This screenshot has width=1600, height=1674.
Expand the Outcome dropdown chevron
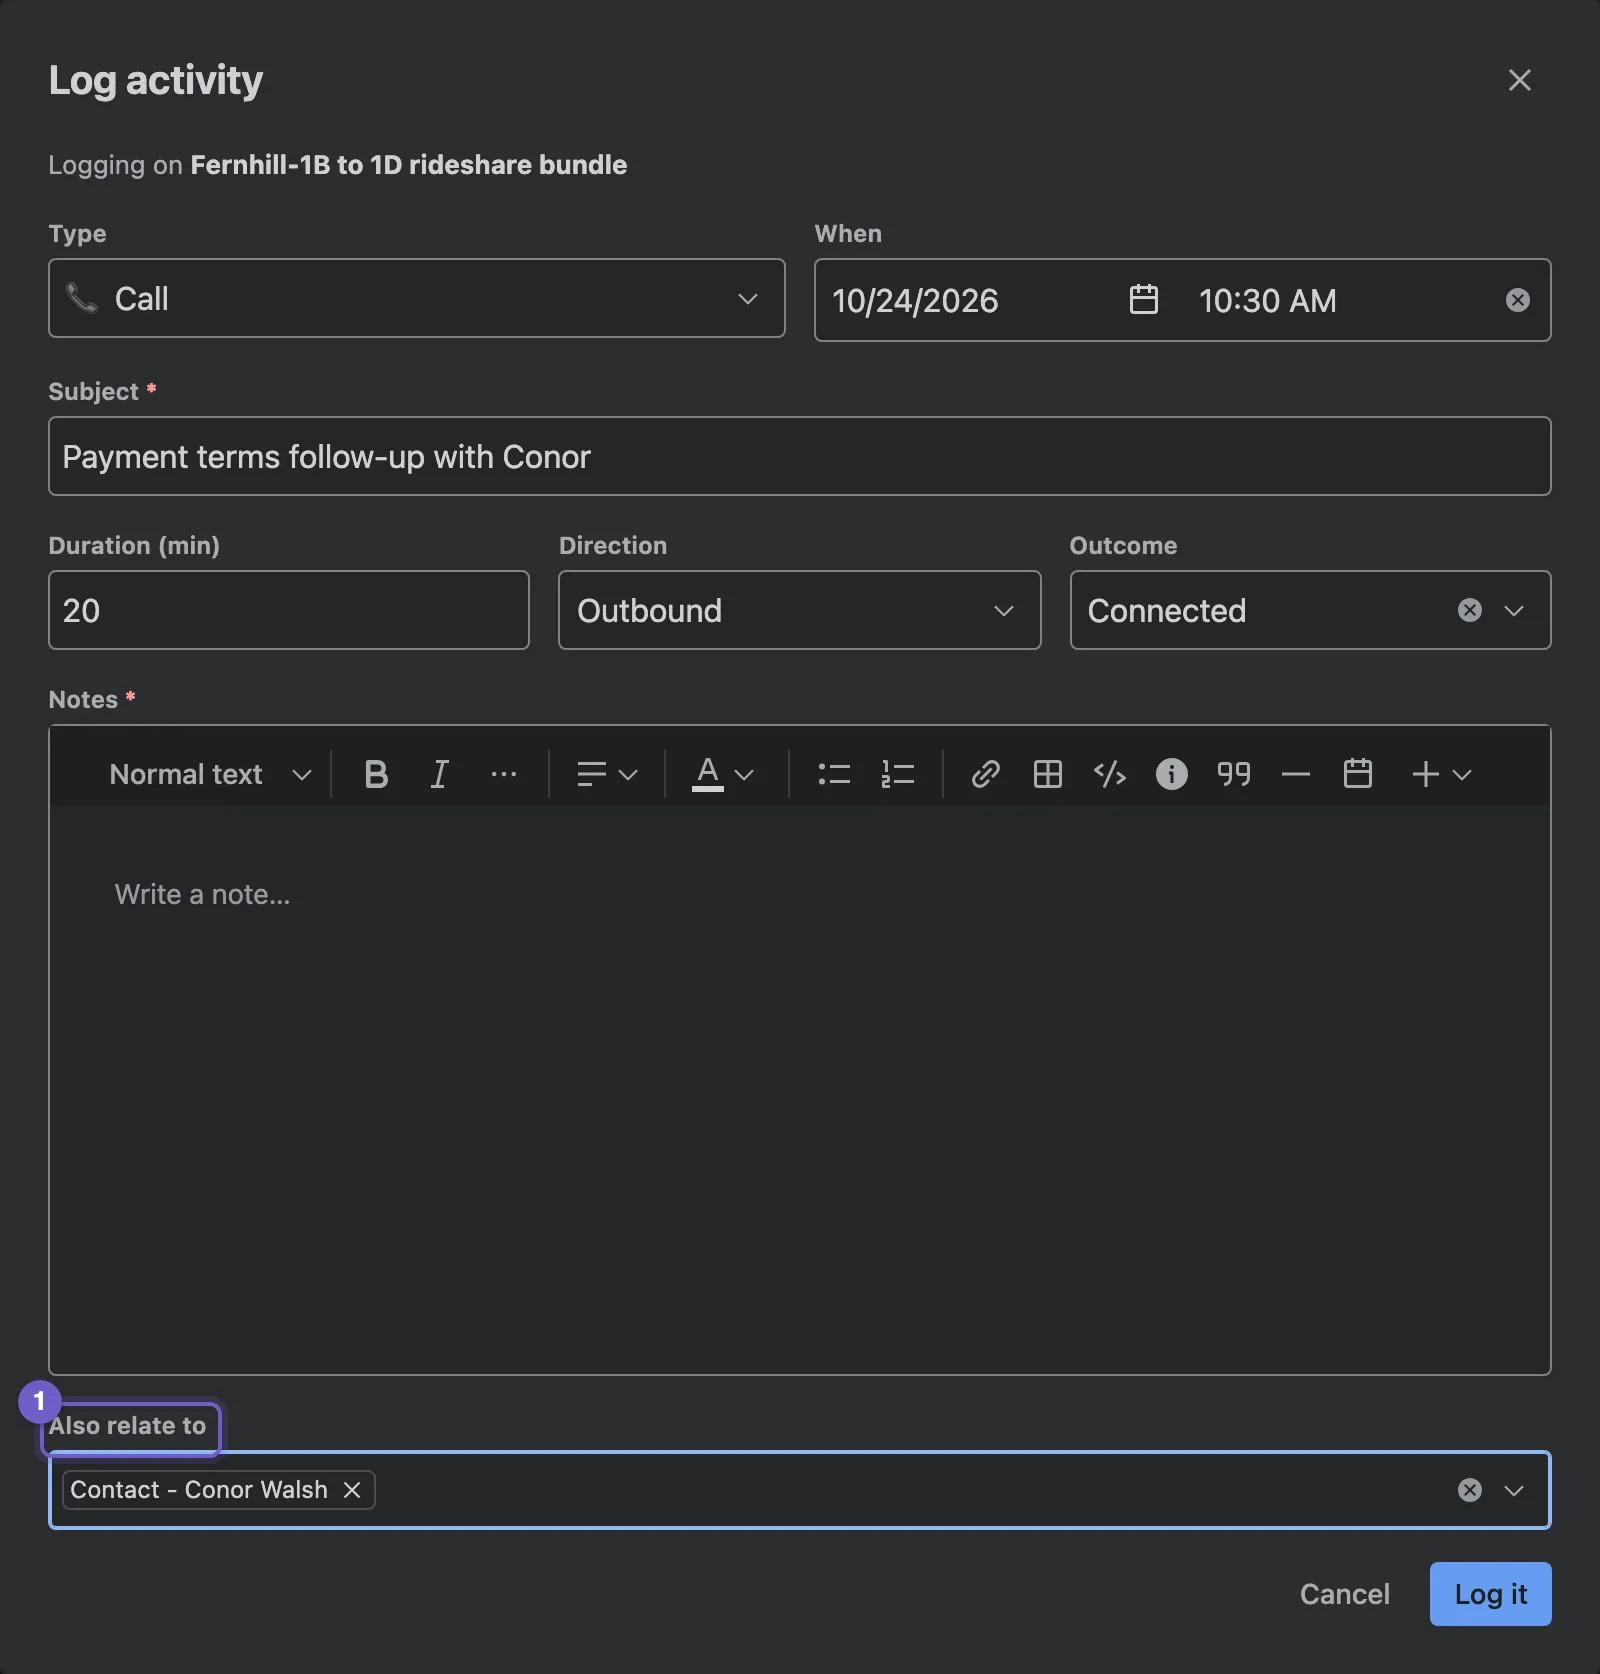[x=1514, y=610]
